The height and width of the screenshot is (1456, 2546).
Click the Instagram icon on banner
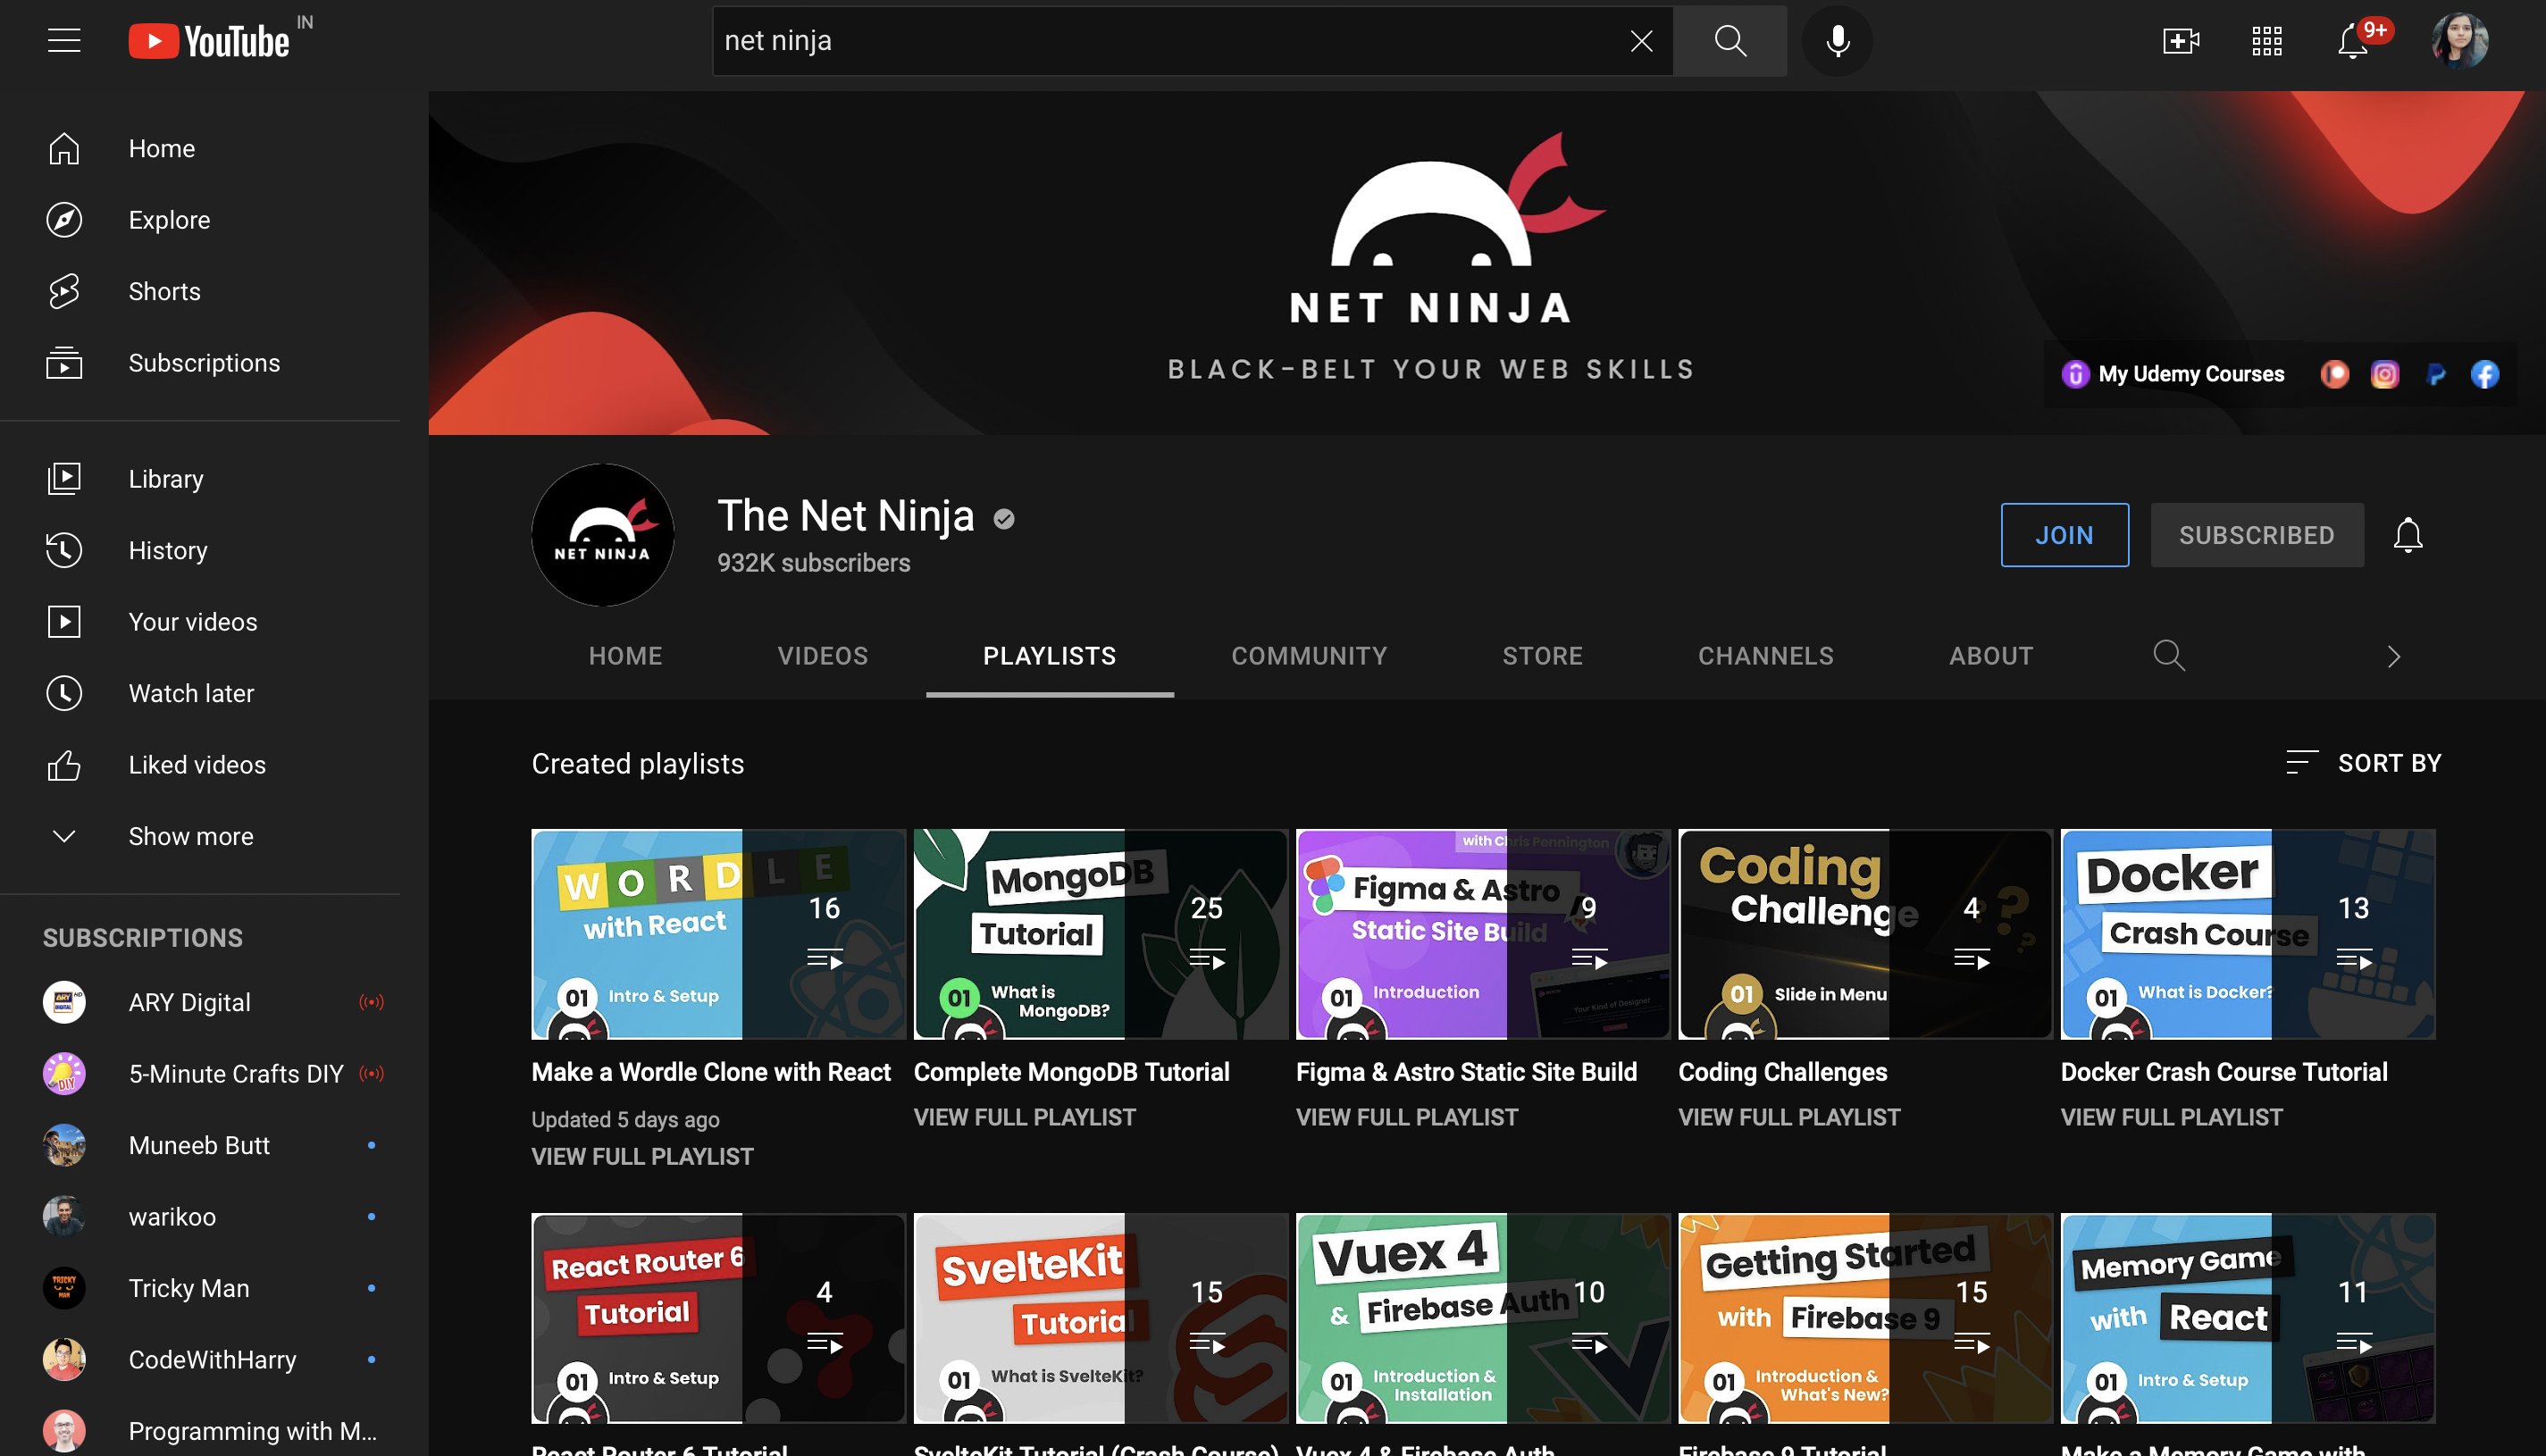(x=2384, y=374)
